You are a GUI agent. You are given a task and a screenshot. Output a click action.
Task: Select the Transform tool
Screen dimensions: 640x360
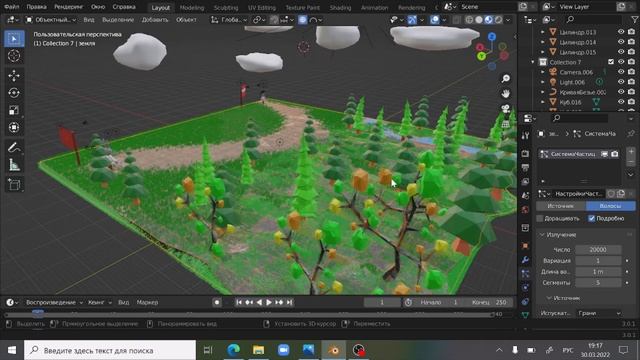[14, 127]
